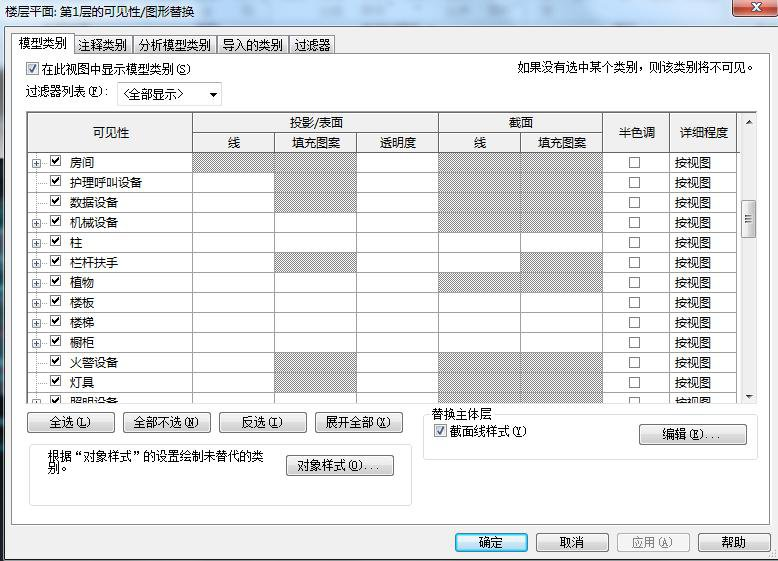Select cut fill pattern cell for 楼板
Screen dimensions: 778x561
[x=561, y=303]
